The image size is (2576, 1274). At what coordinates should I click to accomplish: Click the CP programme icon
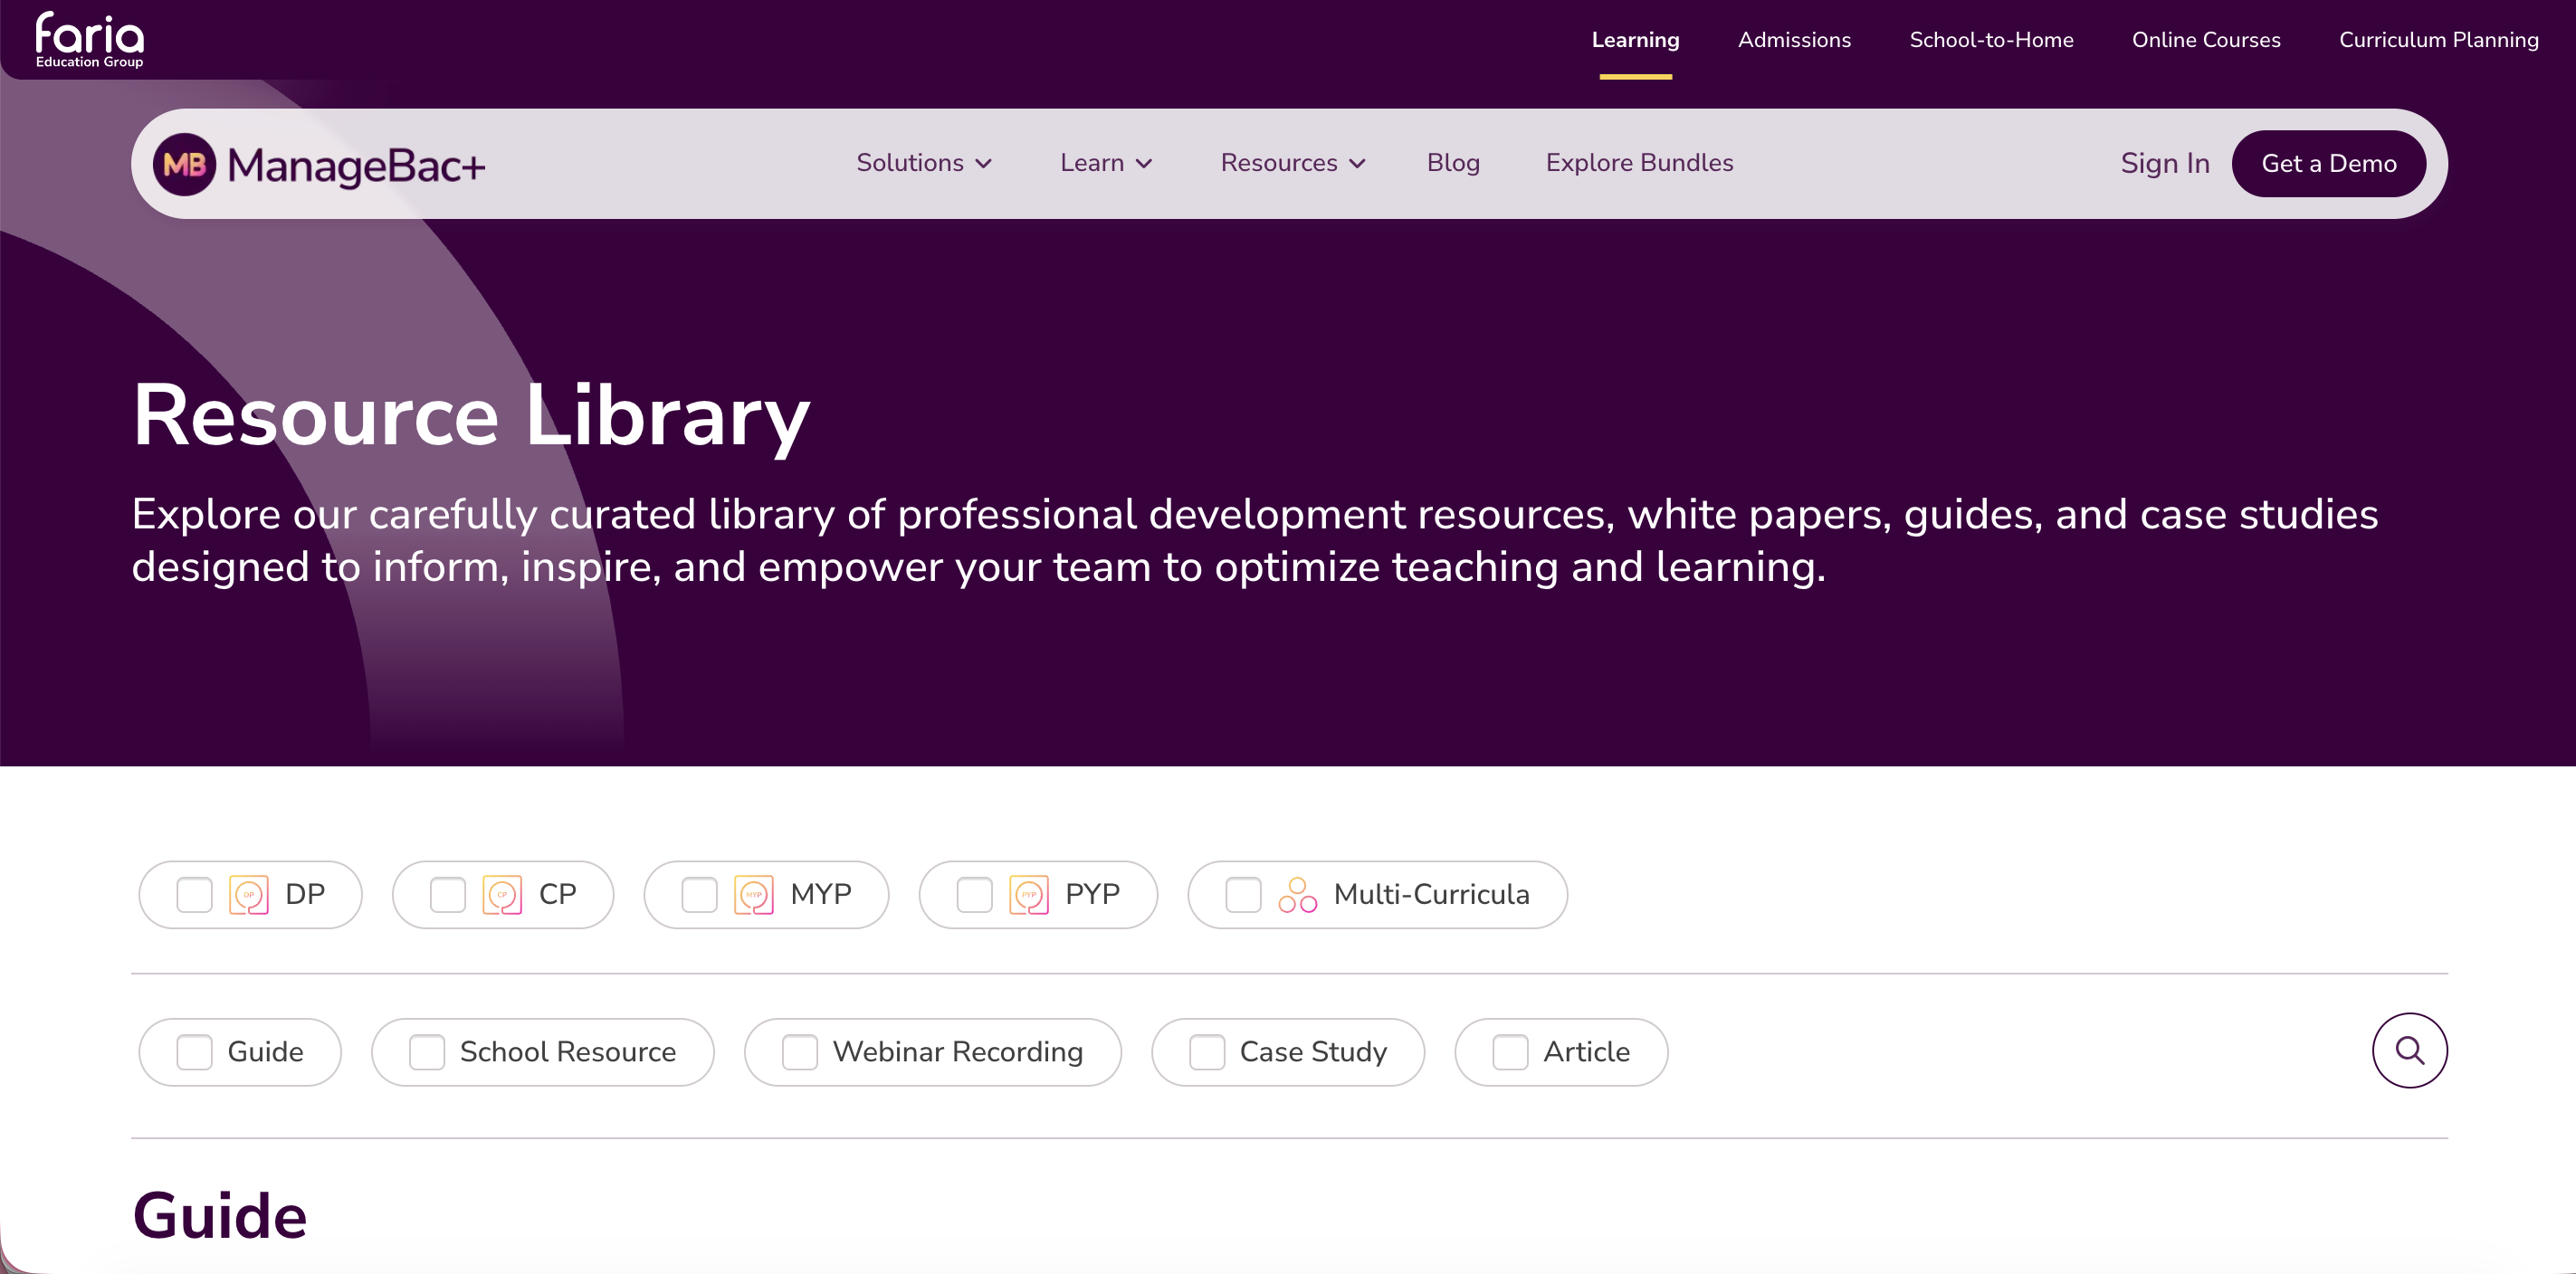point(502,895)
